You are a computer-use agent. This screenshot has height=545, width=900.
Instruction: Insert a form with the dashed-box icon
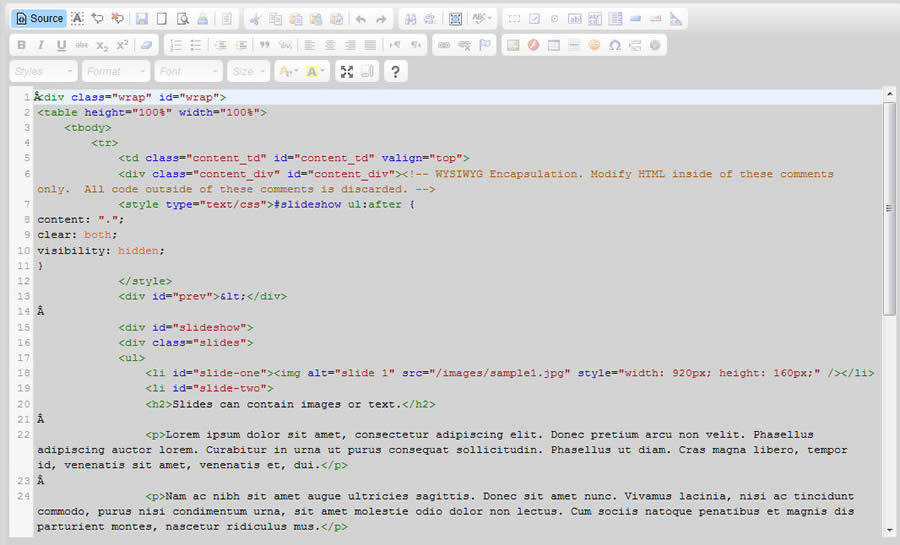(x=514, y=19)
